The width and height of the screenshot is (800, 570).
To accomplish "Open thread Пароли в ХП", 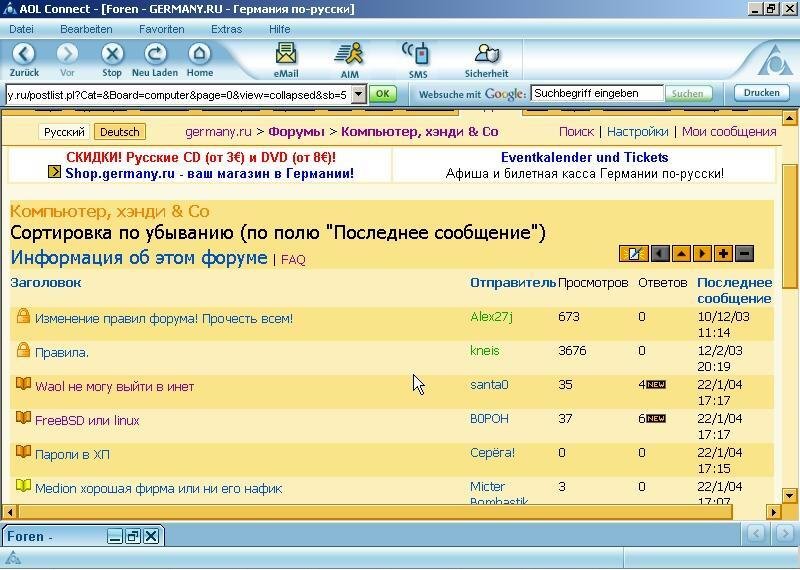I will (72, 455).
